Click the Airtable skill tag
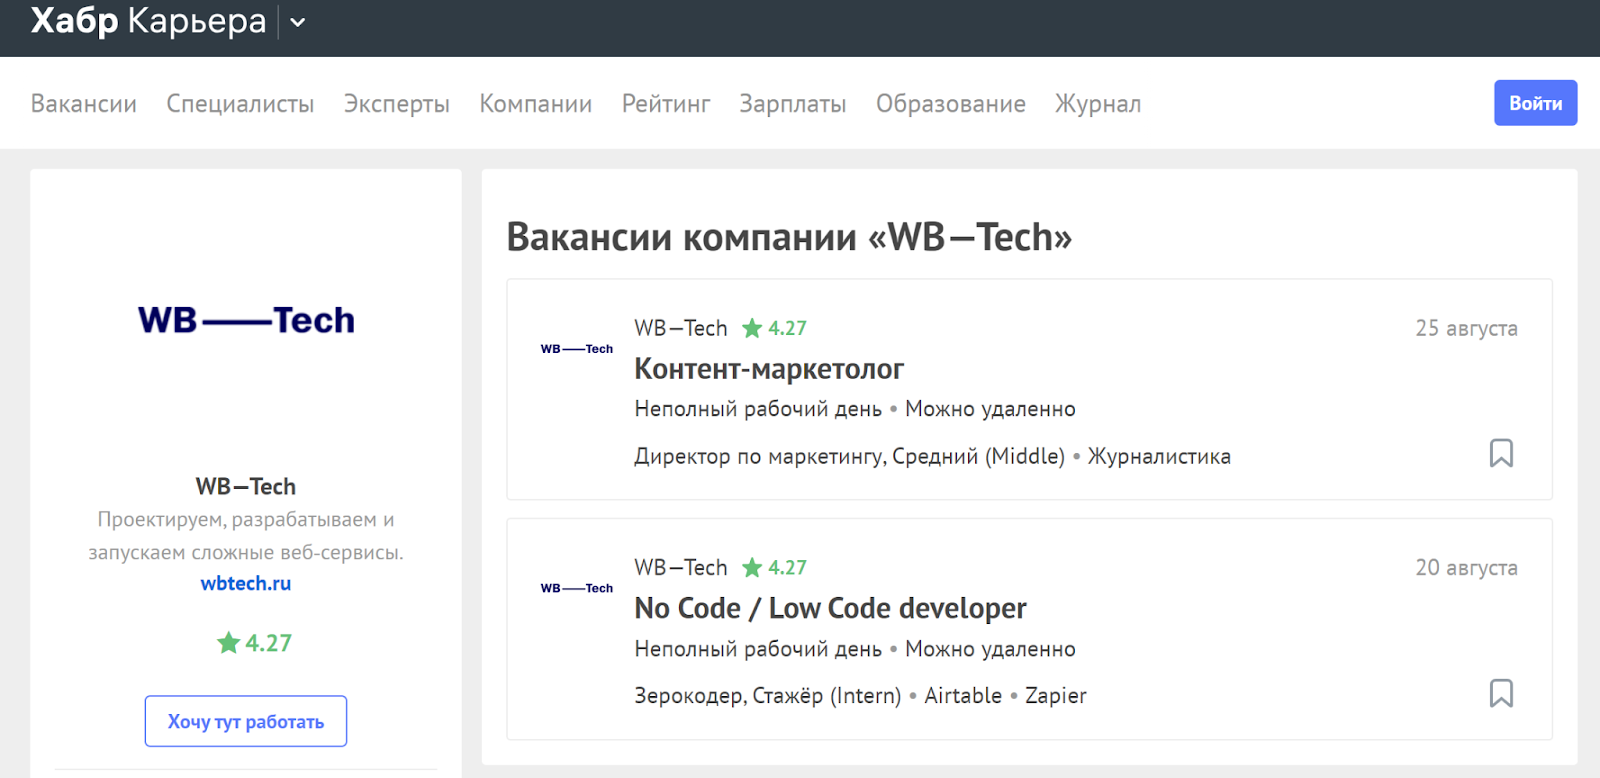1600x778 pixels. point(963,695)
